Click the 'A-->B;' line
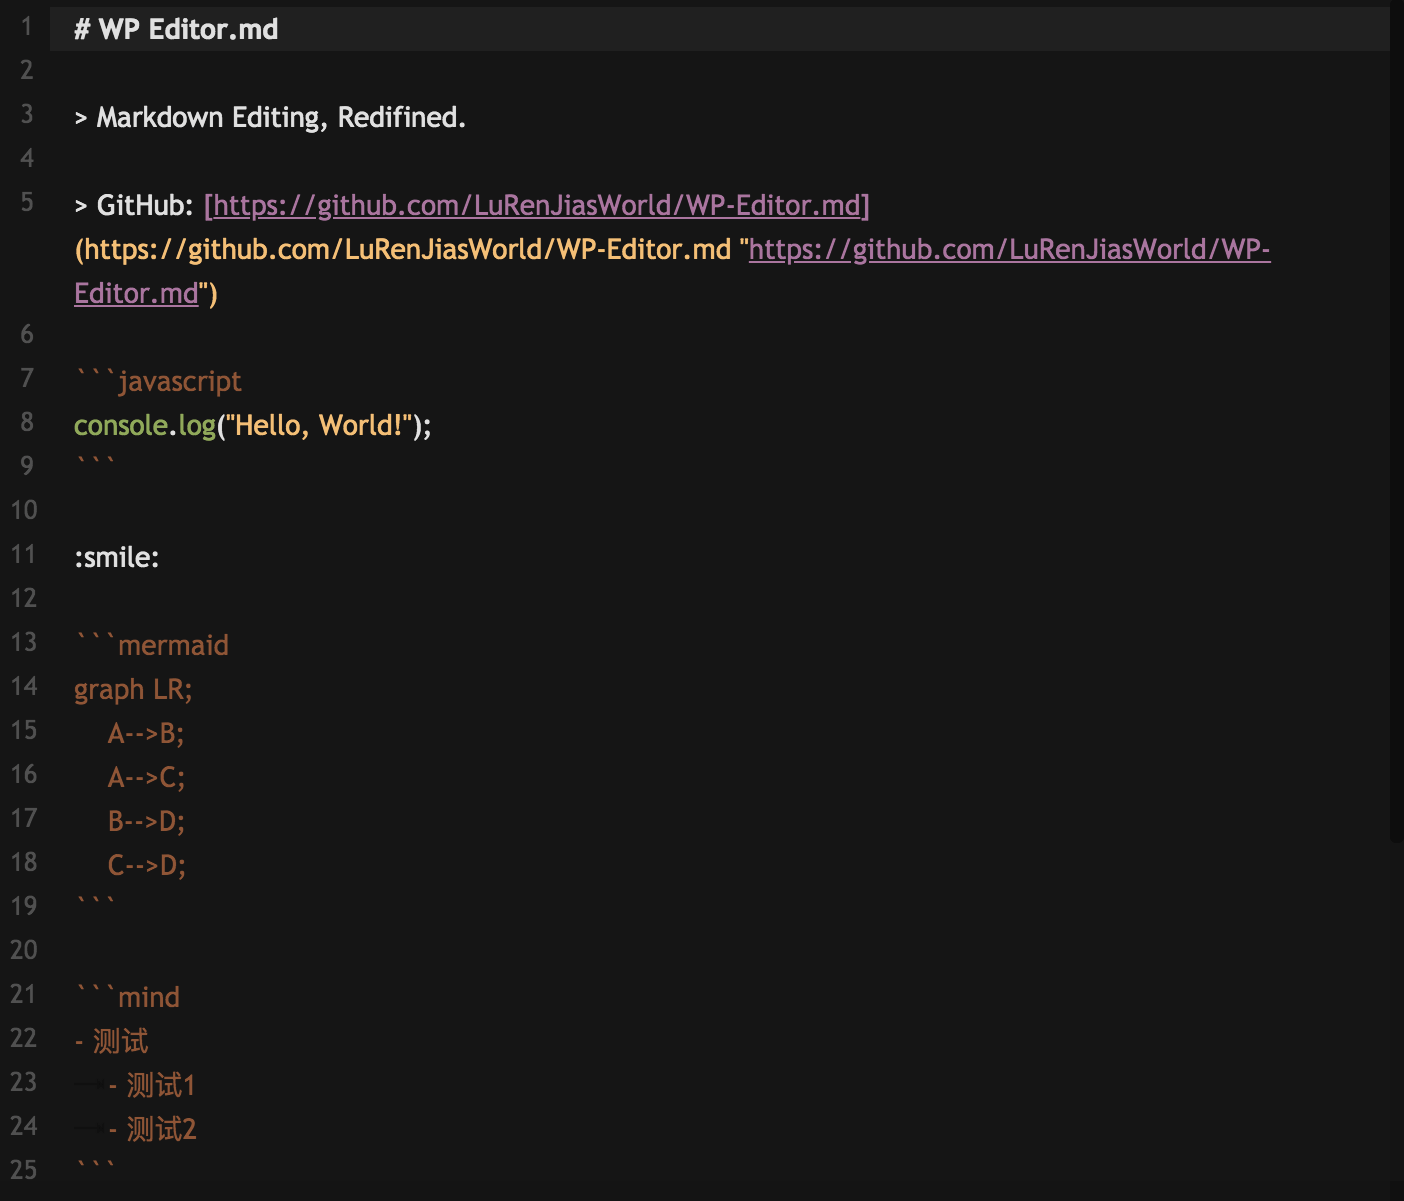 146,734
